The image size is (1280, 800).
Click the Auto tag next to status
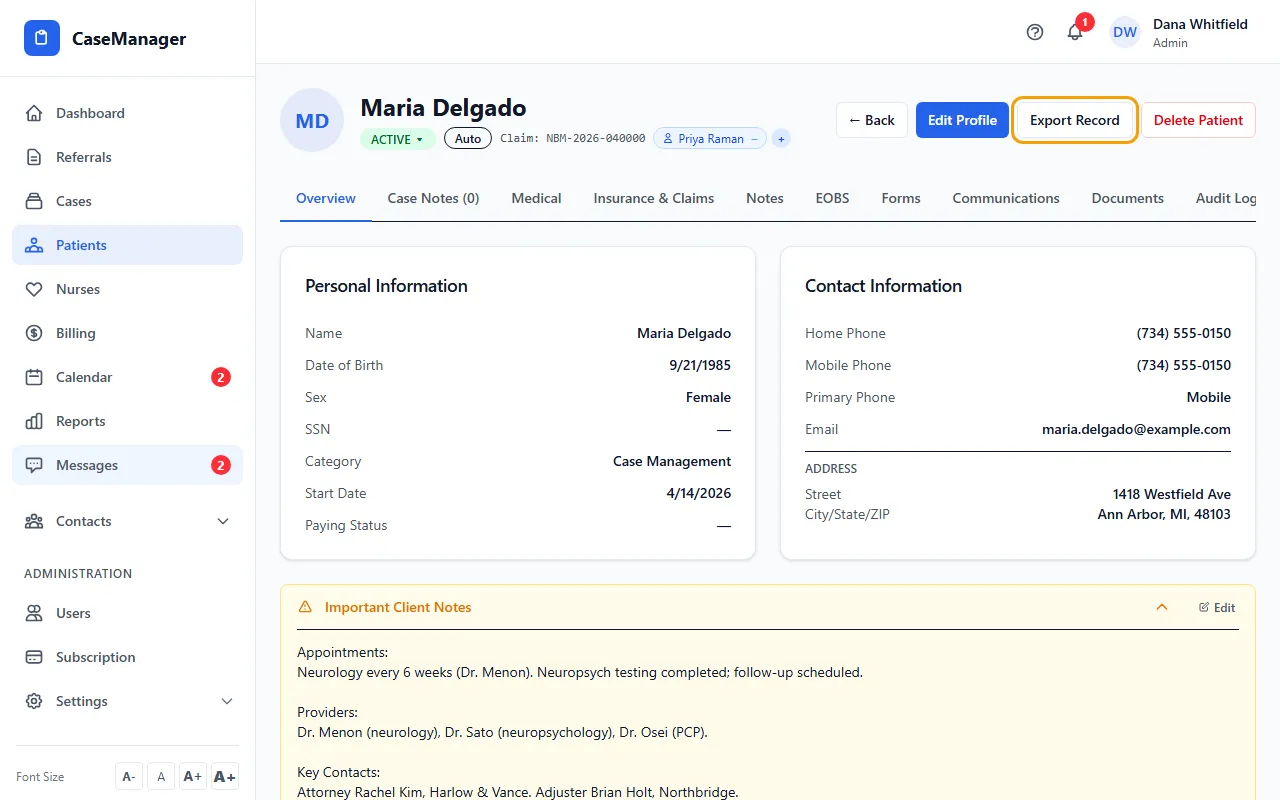468,139
